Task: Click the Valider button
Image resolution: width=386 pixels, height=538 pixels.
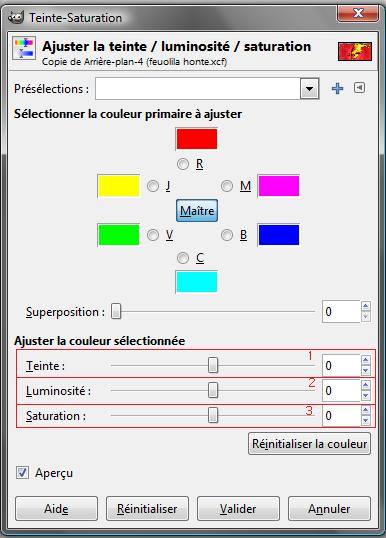Action: pyautogui.click(x=238, y=508)
